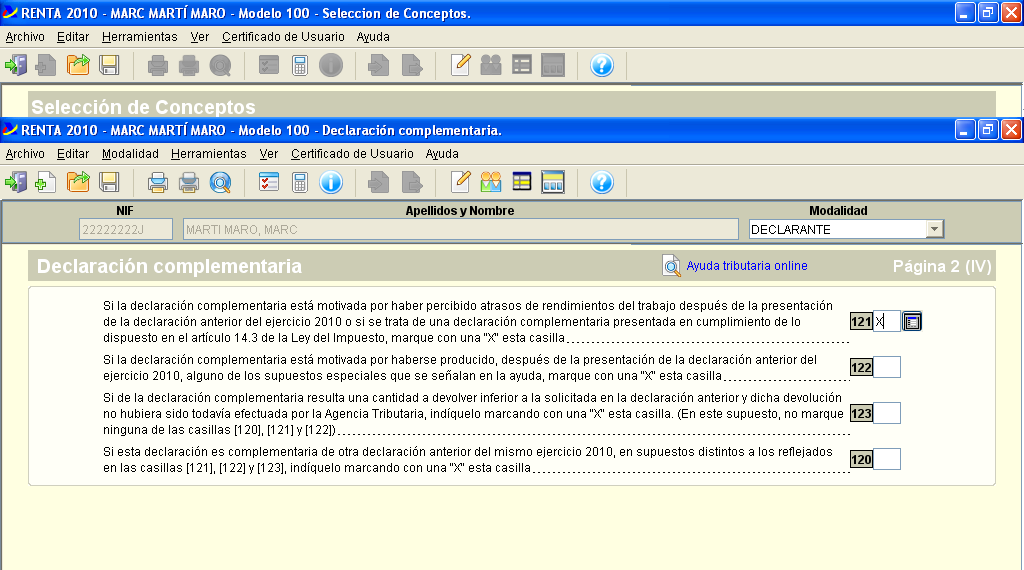Image resolution: width=1024 pixels, height=570 pixels.
Task: Open the Ayuda tributaria online link
Action: coord(746,266)
